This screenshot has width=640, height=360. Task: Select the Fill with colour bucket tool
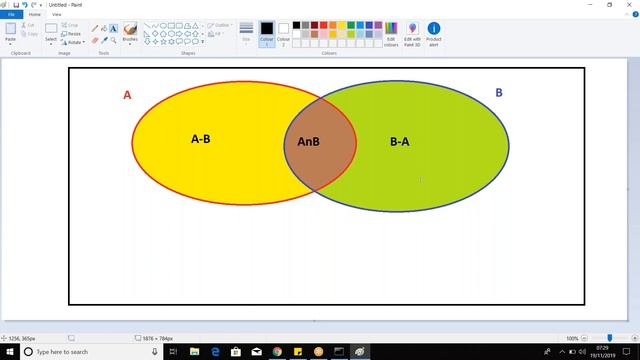pyautogui.click(x=104, y=29)
